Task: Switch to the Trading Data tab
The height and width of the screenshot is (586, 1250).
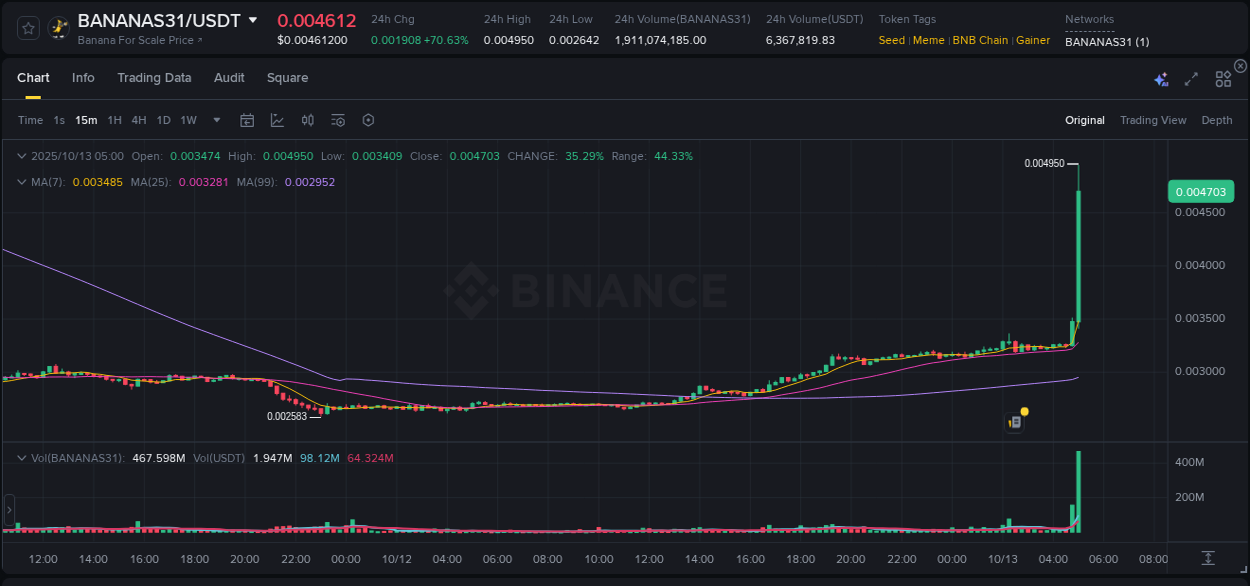Action: 154,78
